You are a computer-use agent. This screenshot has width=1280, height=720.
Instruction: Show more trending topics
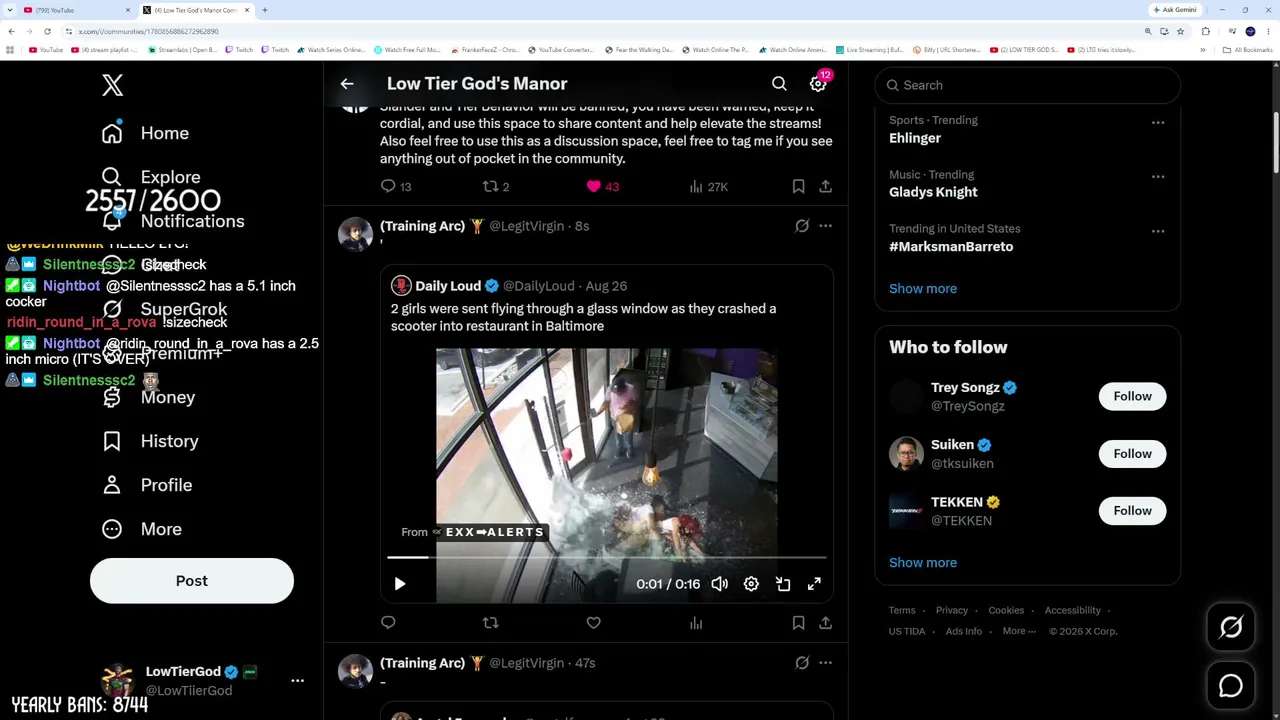coord(923,289)
